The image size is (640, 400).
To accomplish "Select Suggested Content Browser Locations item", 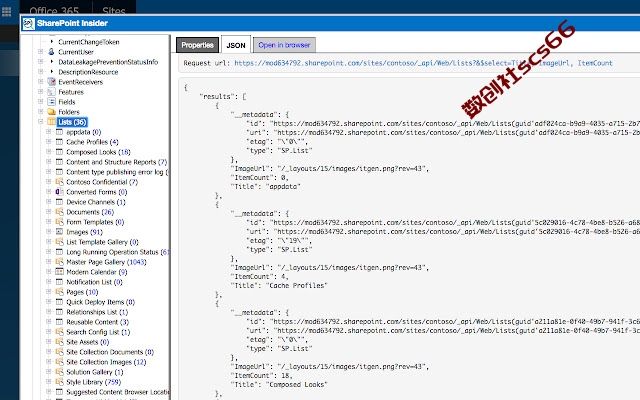I will pyautogui.click(x=118, y=392).
